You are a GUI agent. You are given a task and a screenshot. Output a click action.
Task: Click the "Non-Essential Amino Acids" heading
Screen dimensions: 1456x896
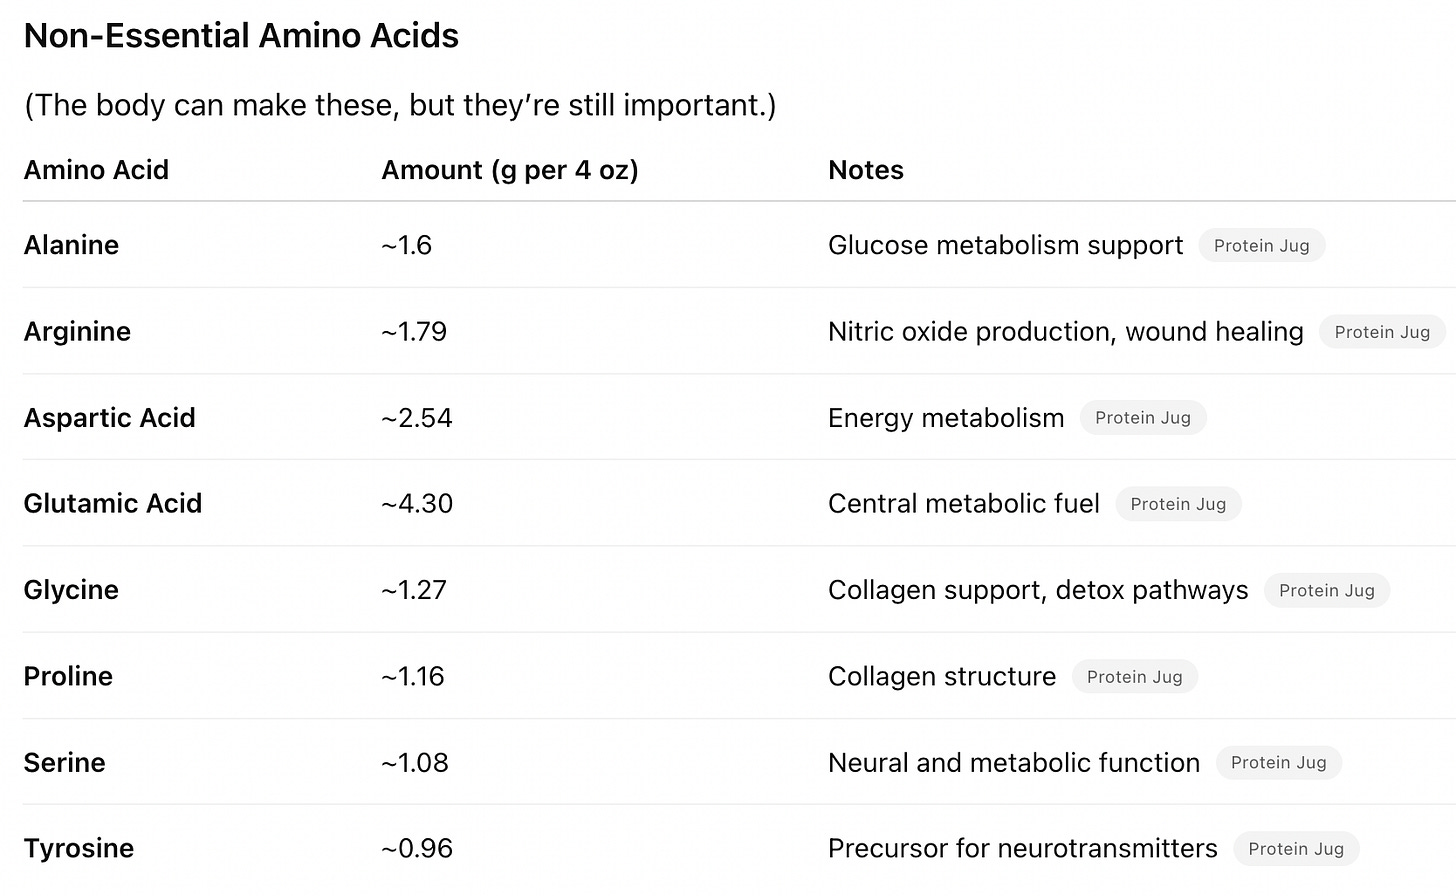coord(241,36)
